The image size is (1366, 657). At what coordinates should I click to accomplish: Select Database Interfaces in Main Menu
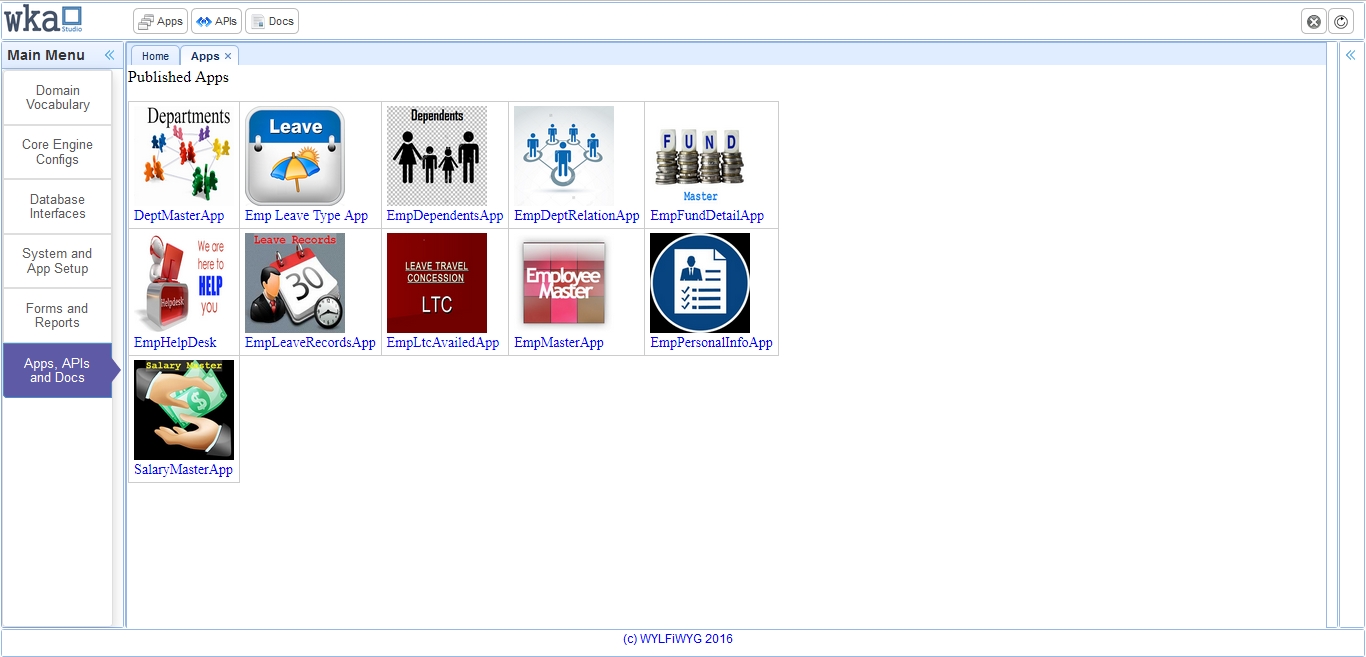[57, 207]
